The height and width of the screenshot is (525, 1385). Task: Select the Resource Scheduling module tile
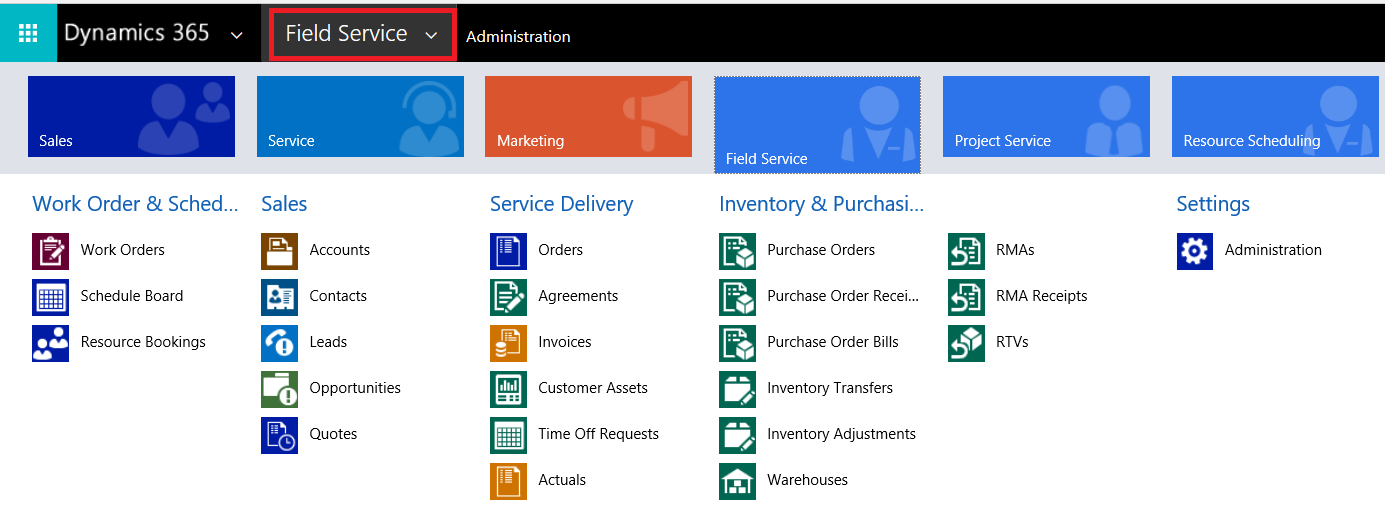pyautogui.click(x=1275, y=116)
